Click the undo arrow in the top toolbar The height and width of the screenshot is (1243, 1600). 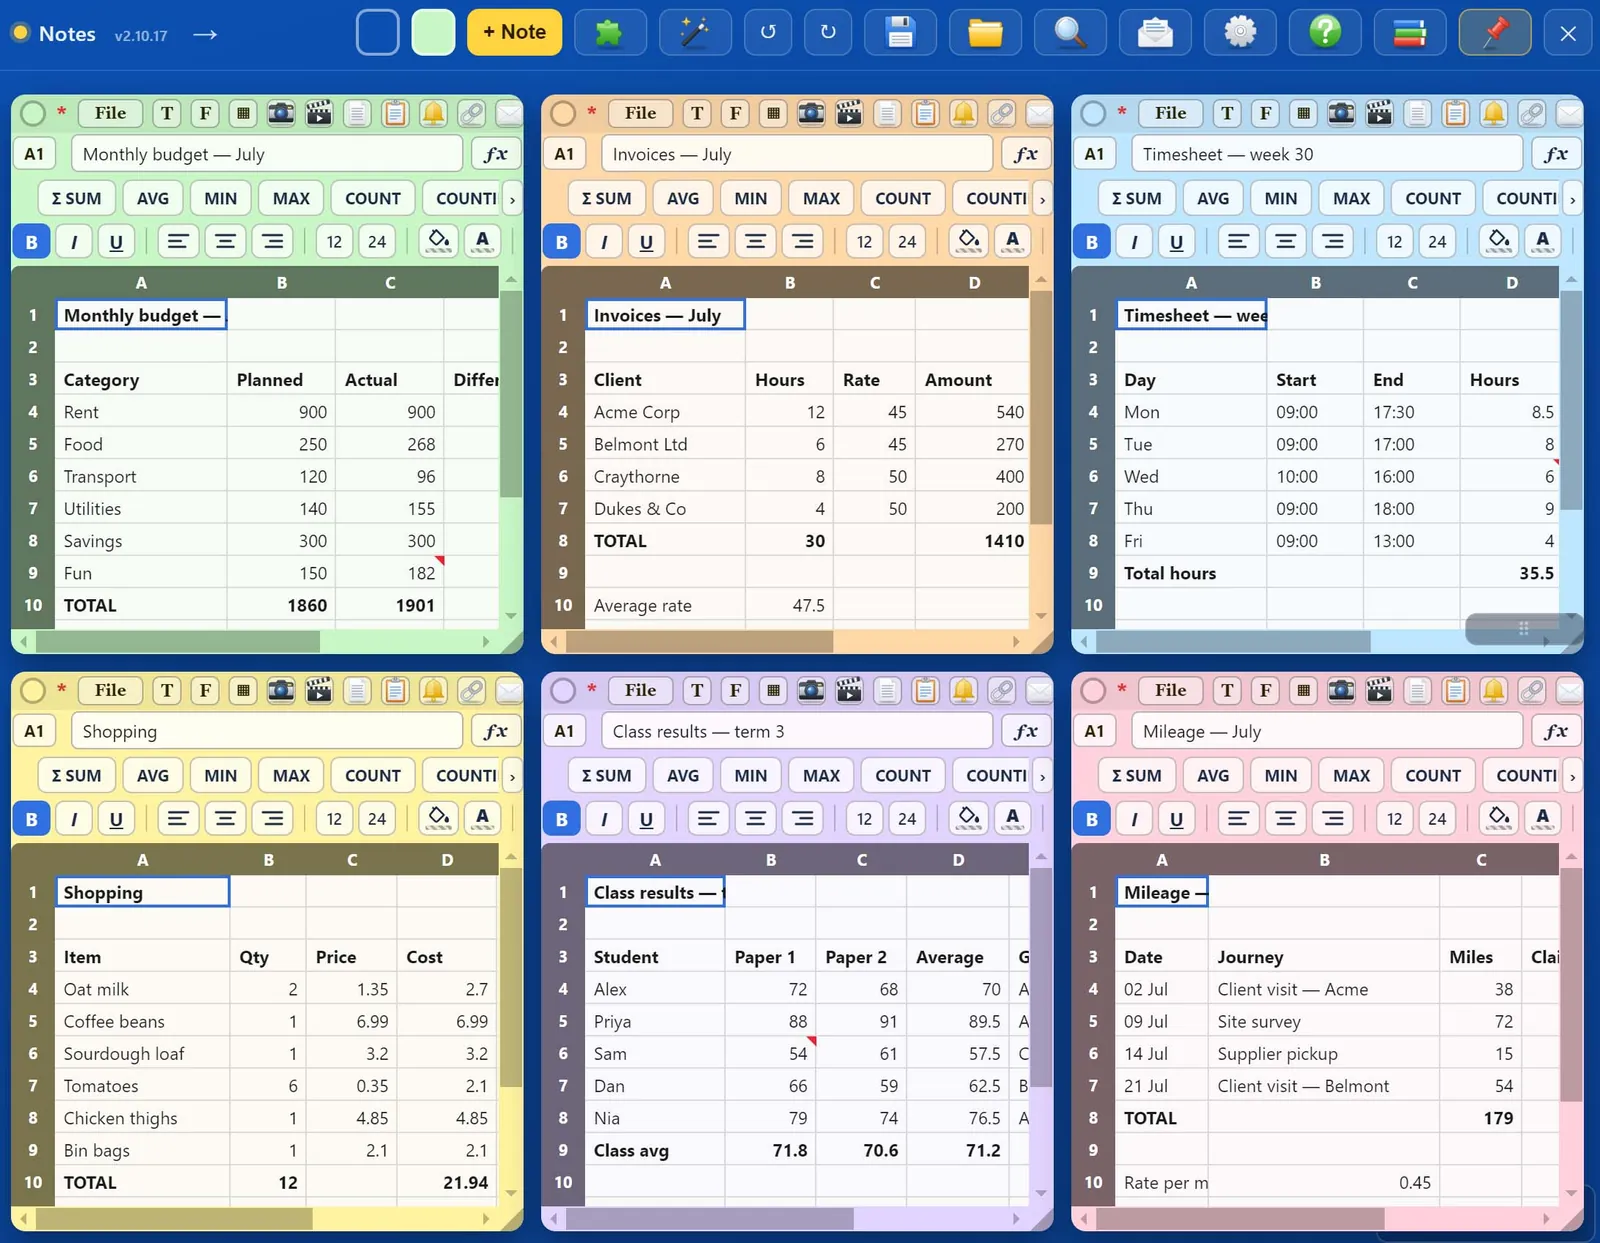pos(768,33)
